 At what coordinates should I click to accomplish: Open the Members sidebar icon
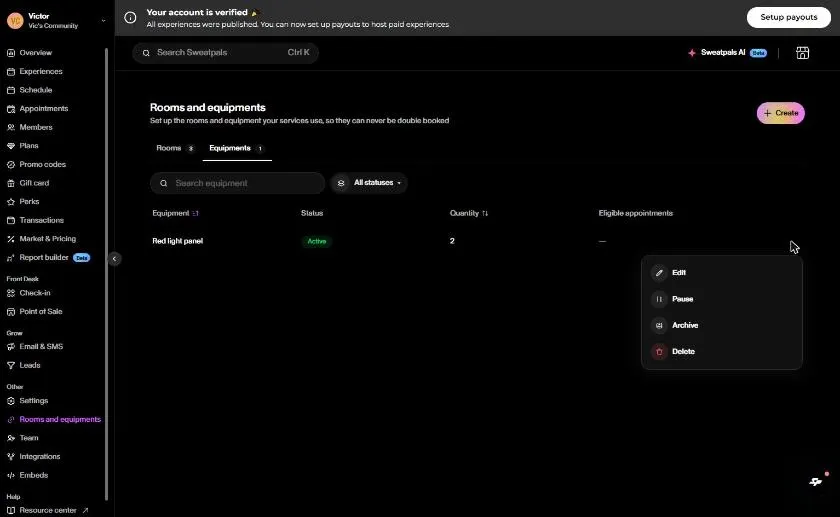[11, 128]
